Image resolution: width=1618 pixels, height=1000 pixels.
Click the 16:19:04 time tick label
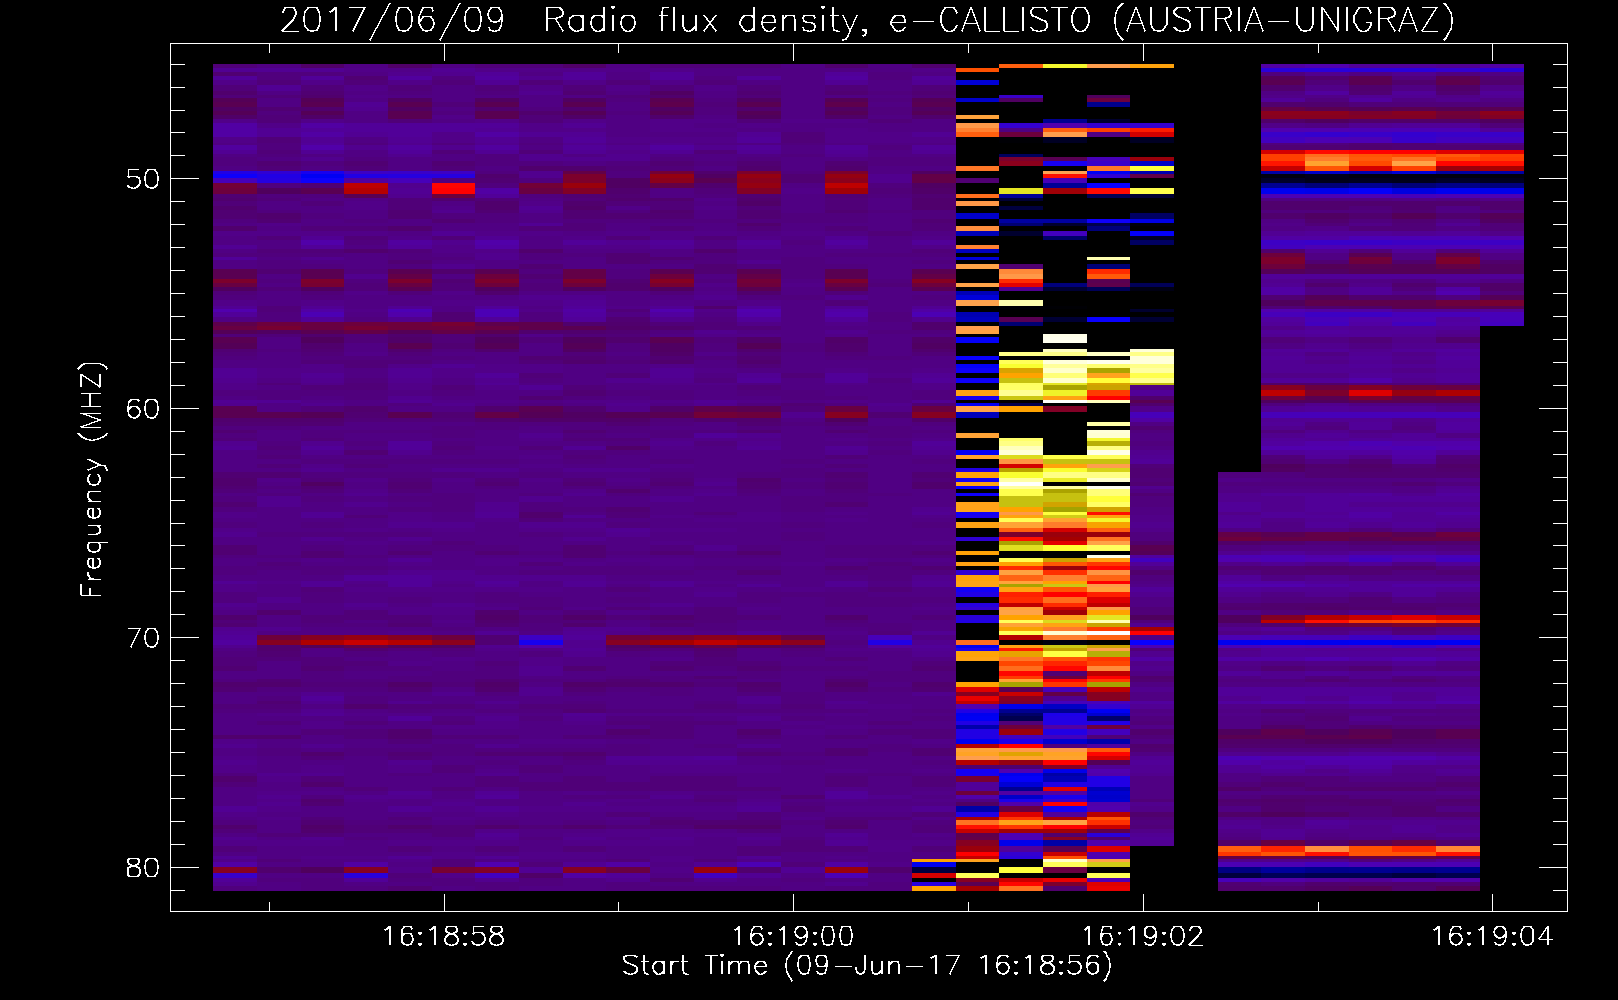click(x=1492, y=936)
